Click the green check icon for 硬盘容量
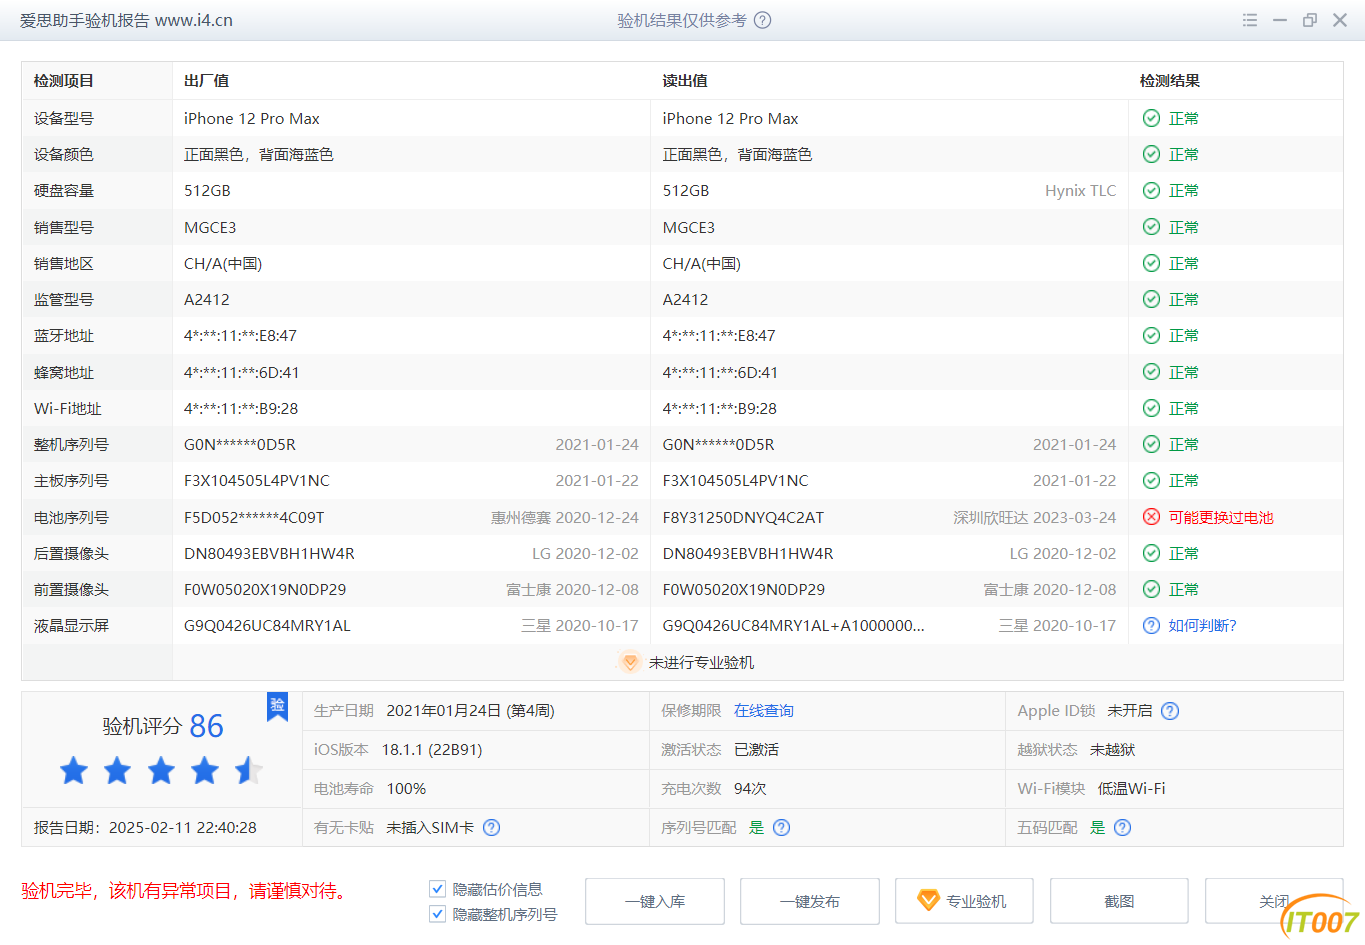The width and height of the screenshot is (1365, 945). (x=1151, y=190)
